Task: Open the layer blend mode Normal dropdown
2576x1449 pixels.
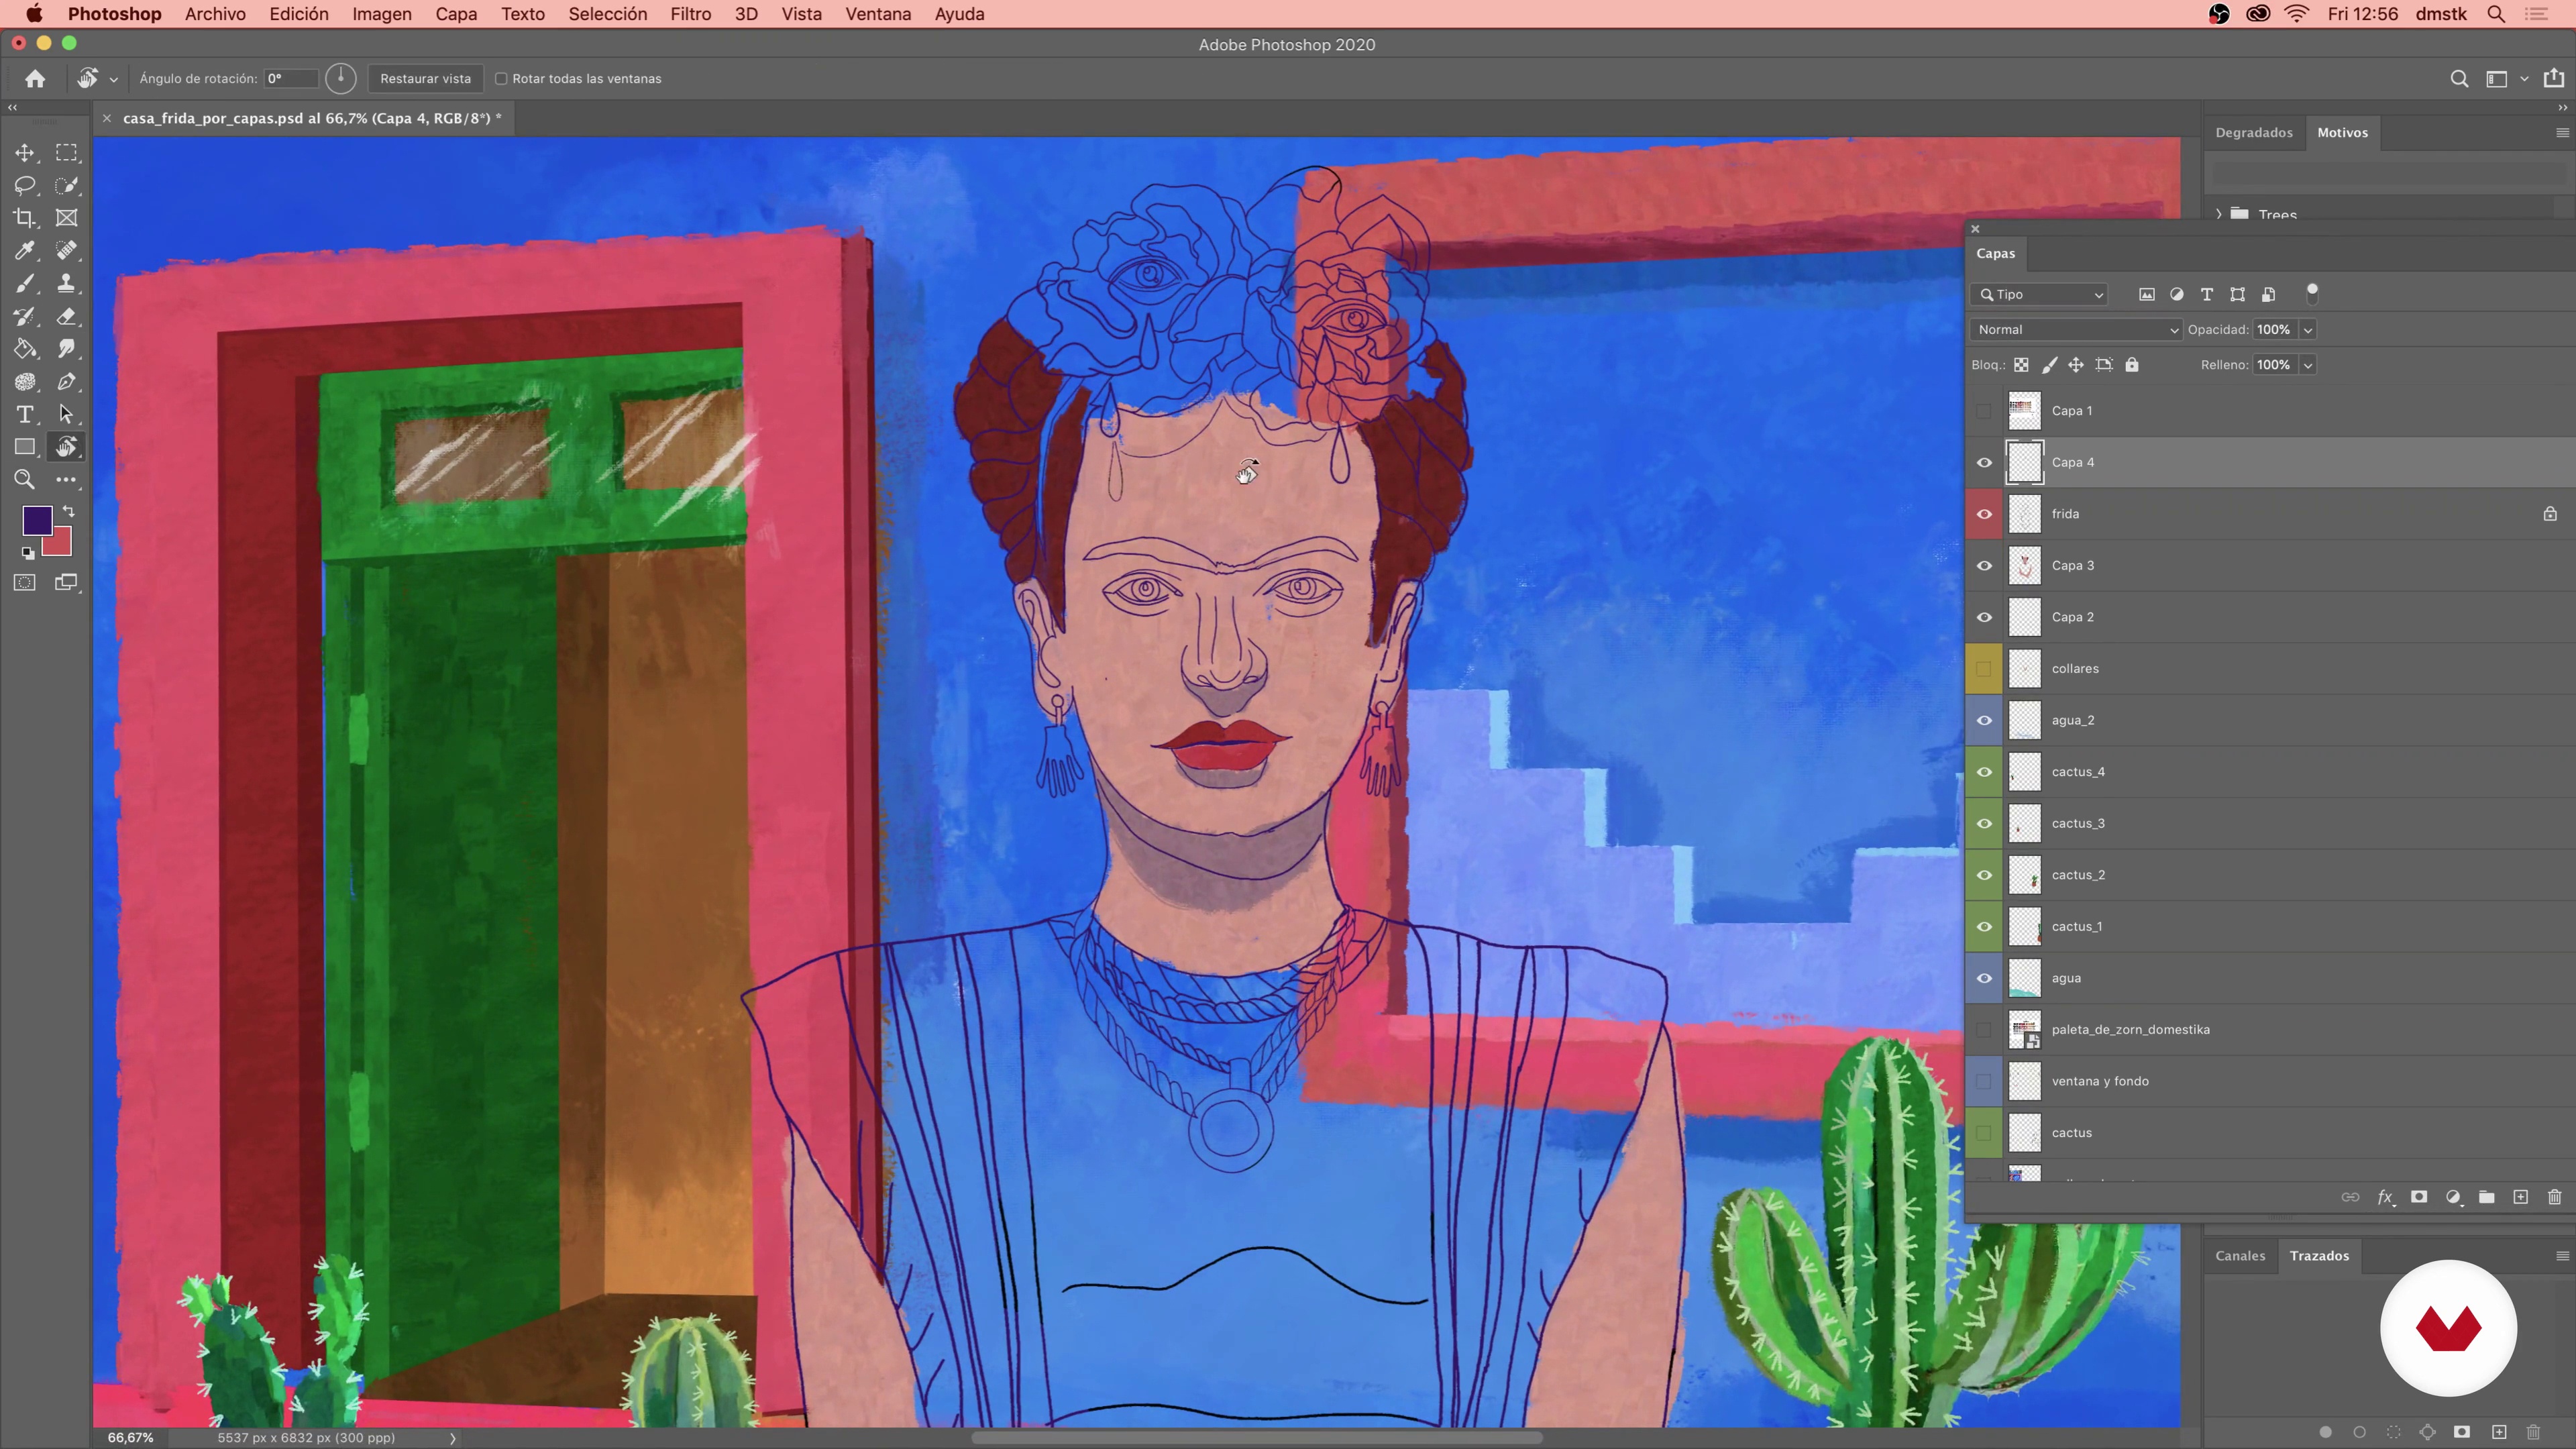Action: pos(2076,330)
